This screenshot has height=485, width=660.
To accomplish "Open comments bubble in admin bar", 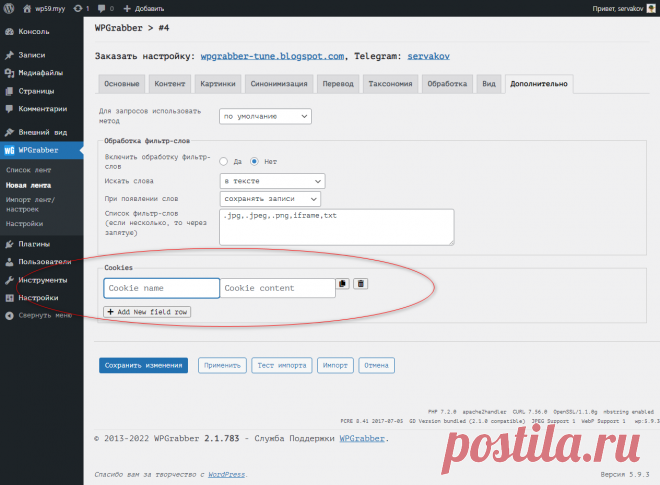I will coord(105,8).
